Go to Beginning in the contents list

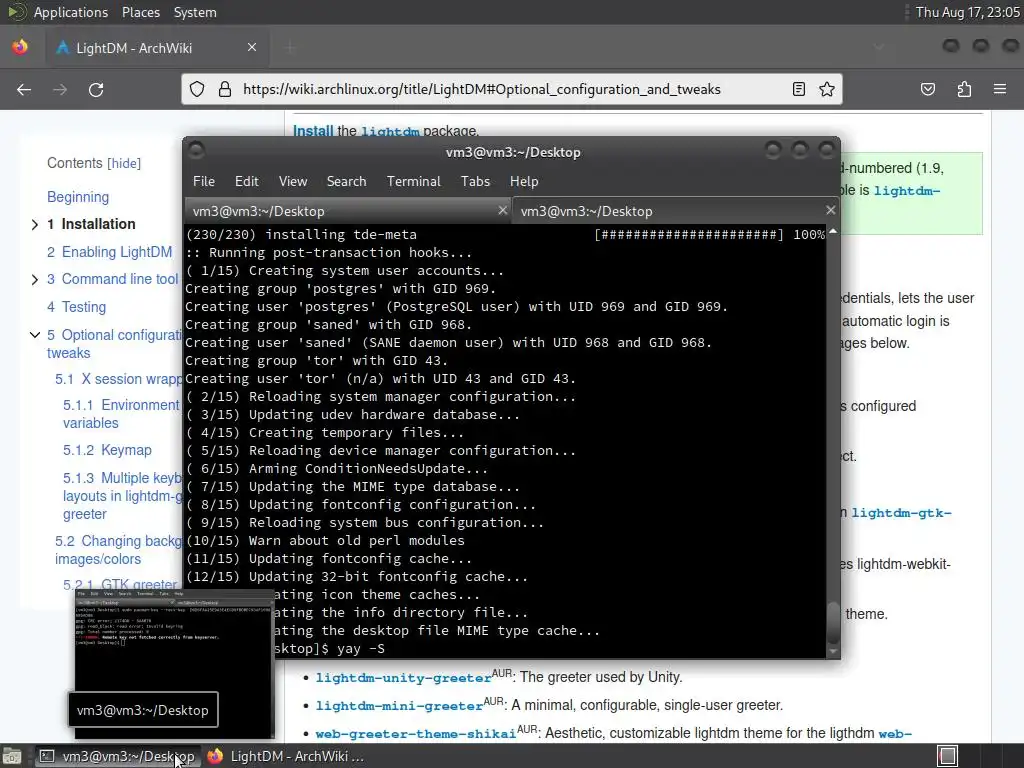point(78,197)
